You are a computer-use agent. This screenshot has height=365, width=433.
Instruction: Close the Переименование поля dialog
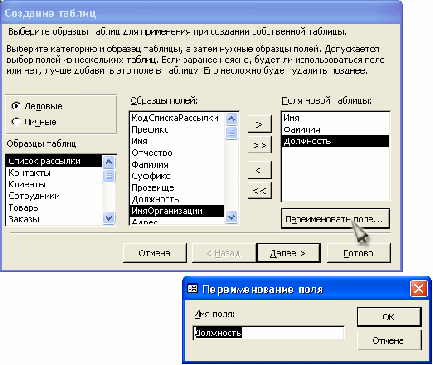419,288
